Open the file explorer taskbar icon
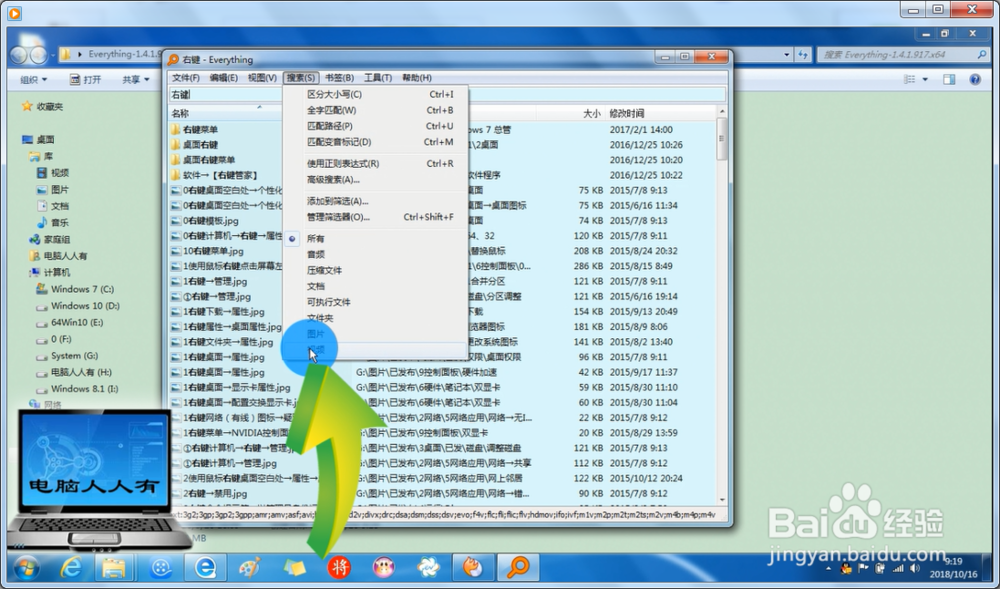1000x589 pixels. coord(114,567)
